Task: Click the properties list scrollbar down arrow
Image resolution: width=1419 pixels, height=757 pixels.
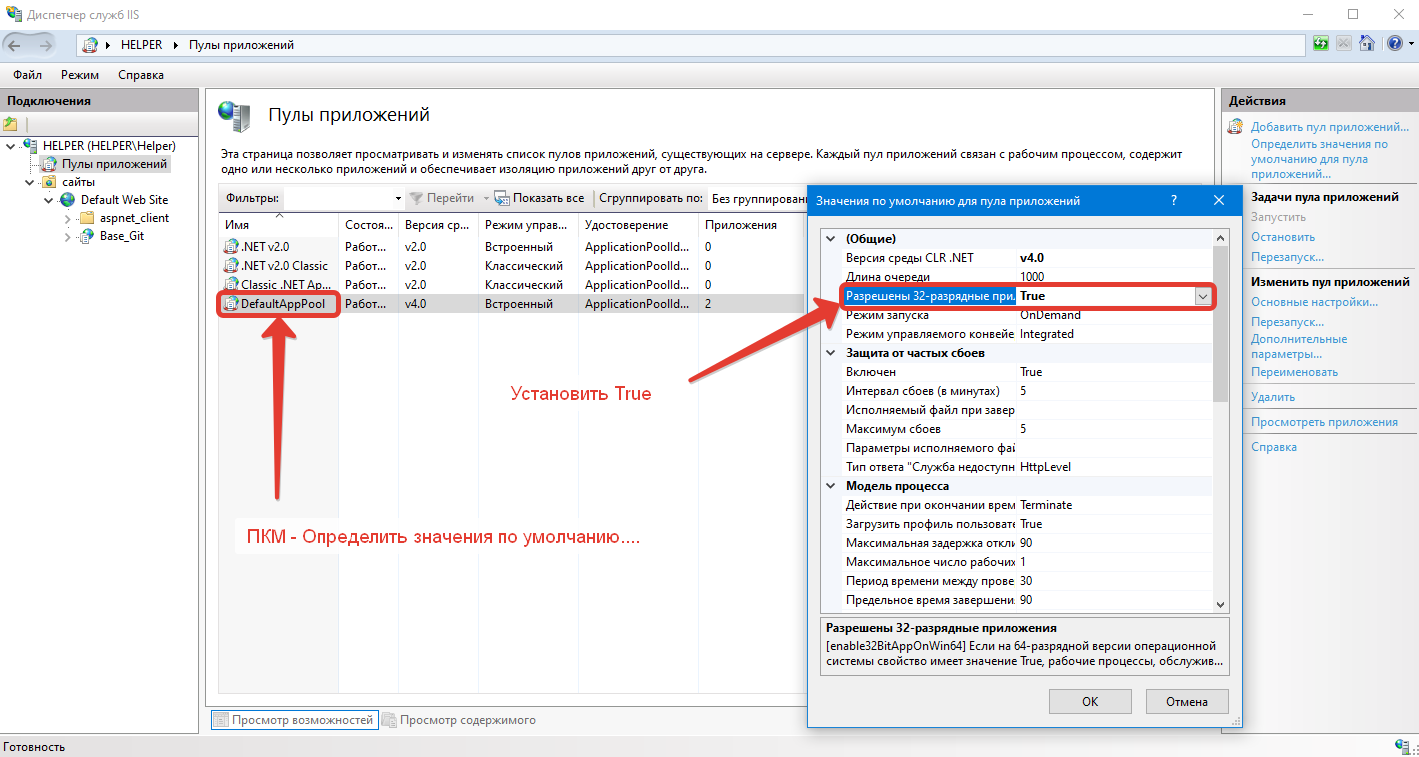Action: tap(1220, 604)
